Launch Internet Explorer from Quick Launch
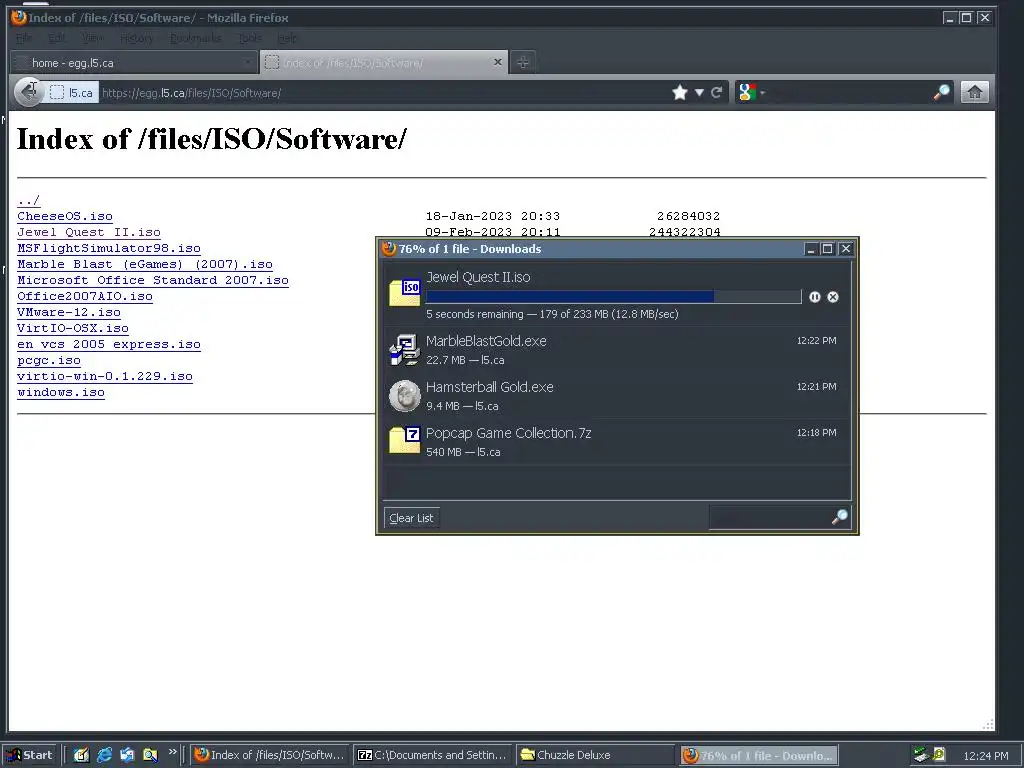The width and height of the screenshot is (1024, 768). point(104,755)
